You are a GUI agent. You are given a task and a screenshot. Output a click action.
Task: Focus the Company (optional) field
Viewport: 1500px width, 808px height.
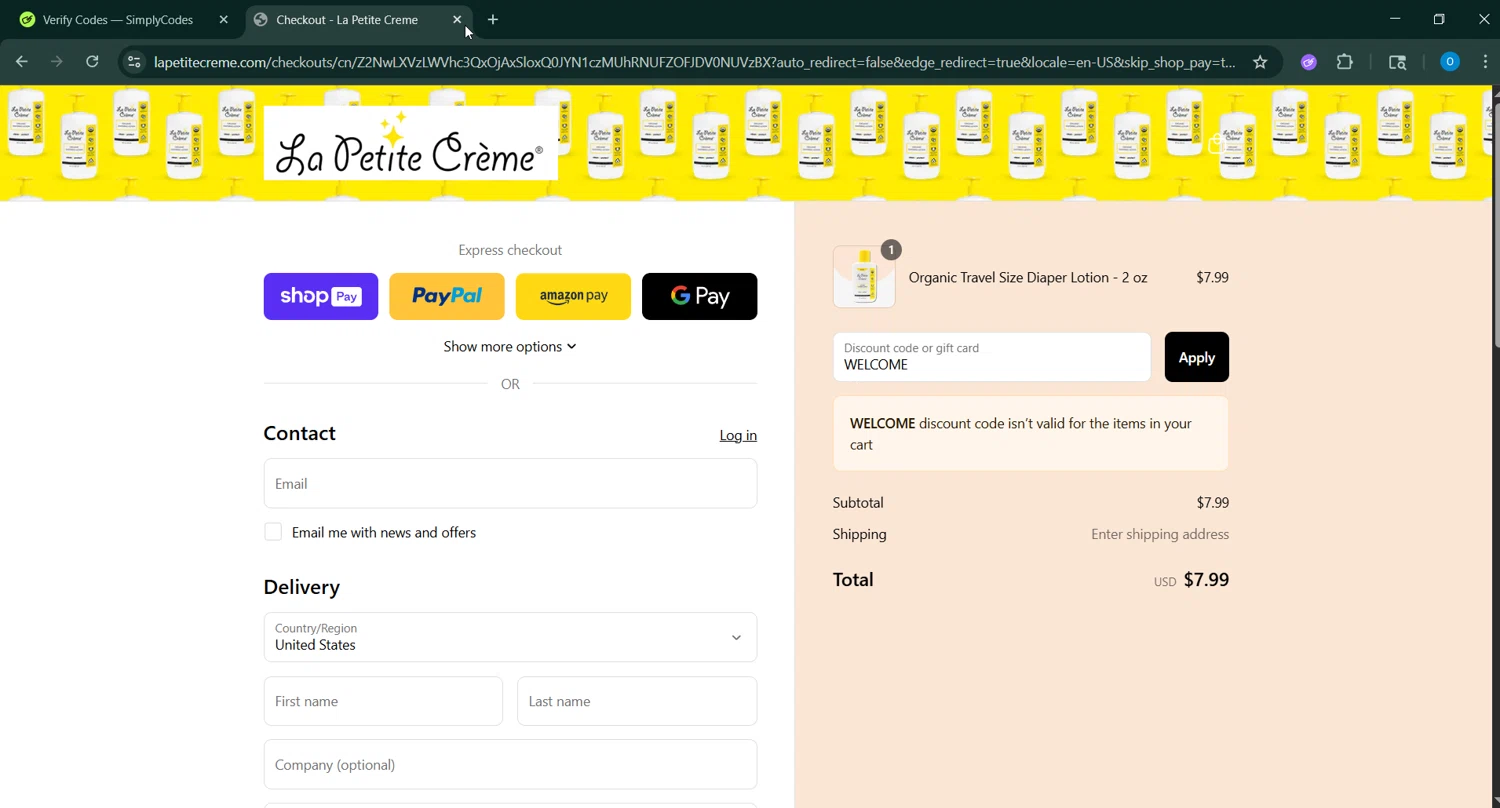pos(510,765)
